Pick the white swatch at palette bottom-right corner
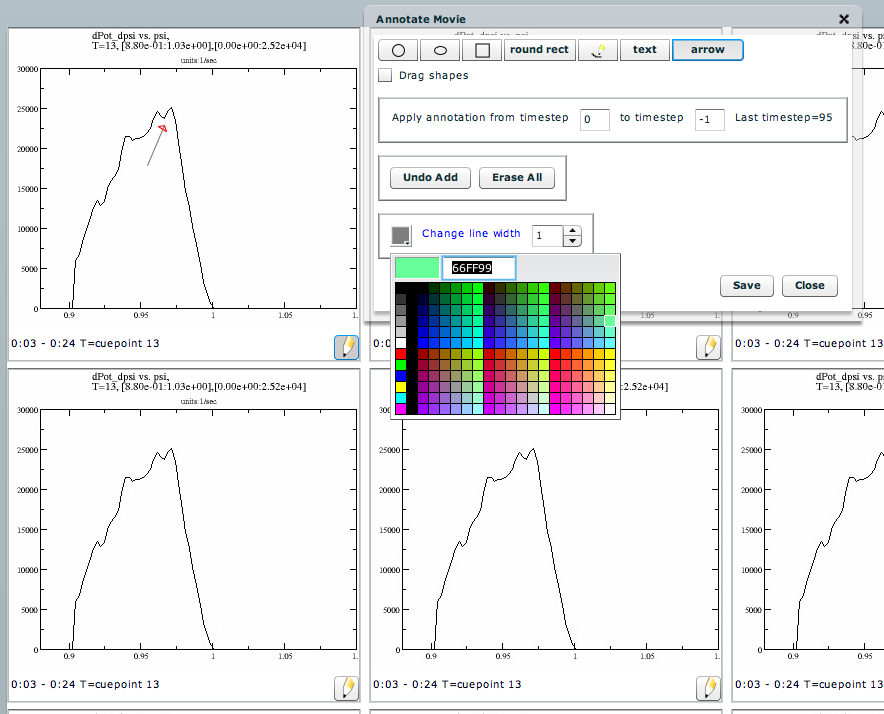This screenshot has width=884, height=714. pyautogui.click(x=610, y=409)
